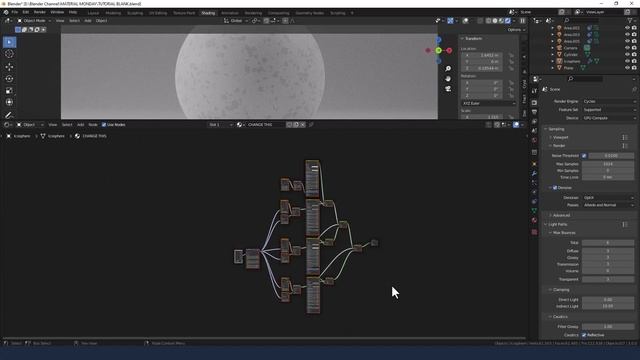
Task: Click the Blender logo menu icon
Action: point(6,12)
